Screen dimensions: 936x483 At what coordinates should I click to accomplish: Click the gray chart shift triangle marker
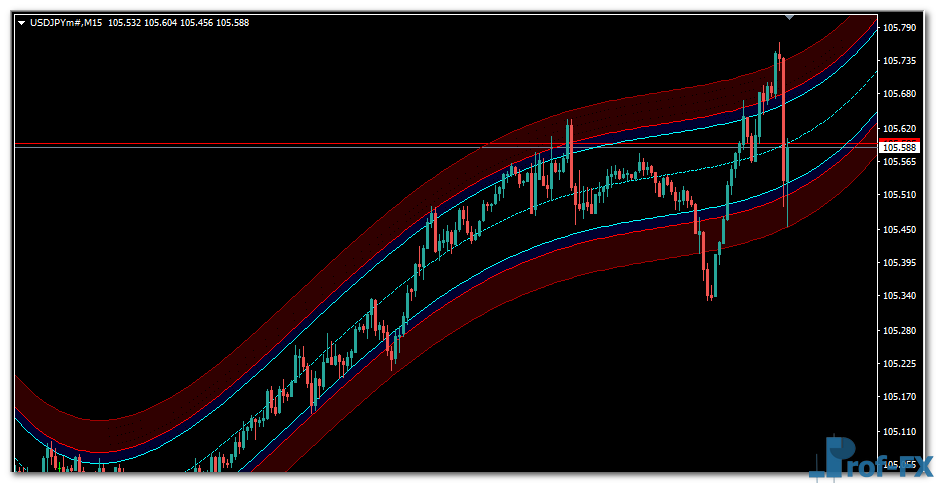coord(790,17)
